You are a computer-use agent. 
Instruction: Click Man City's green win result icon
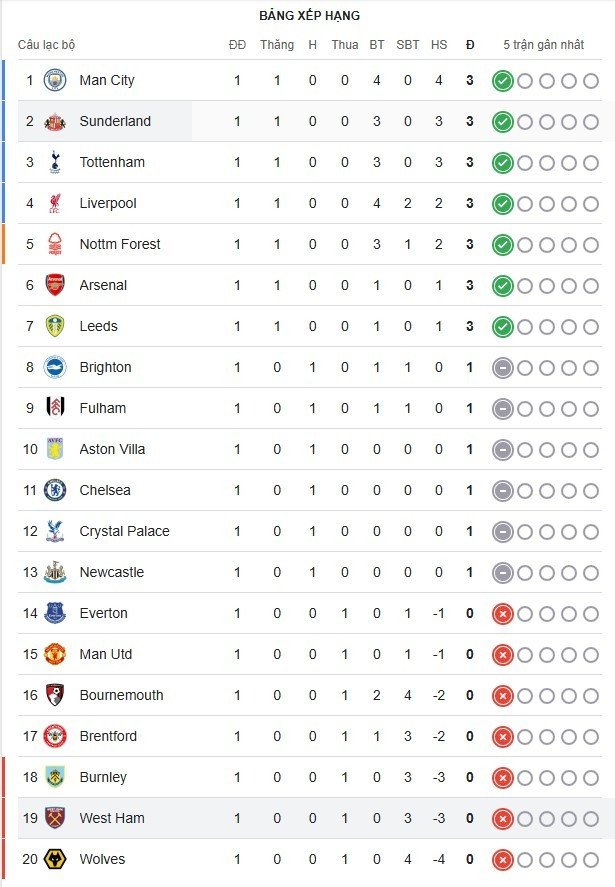502,81
